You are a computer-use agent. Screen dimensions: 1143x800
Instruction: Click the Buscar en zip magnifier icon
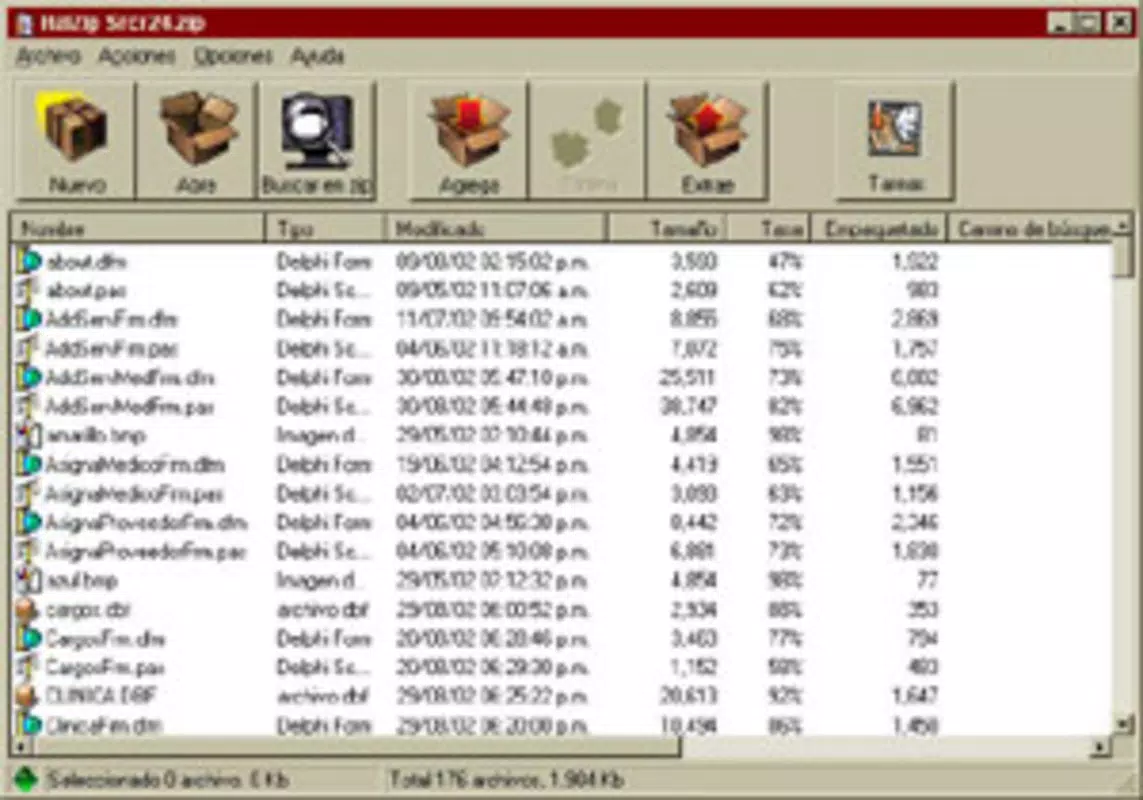[317, 131]
